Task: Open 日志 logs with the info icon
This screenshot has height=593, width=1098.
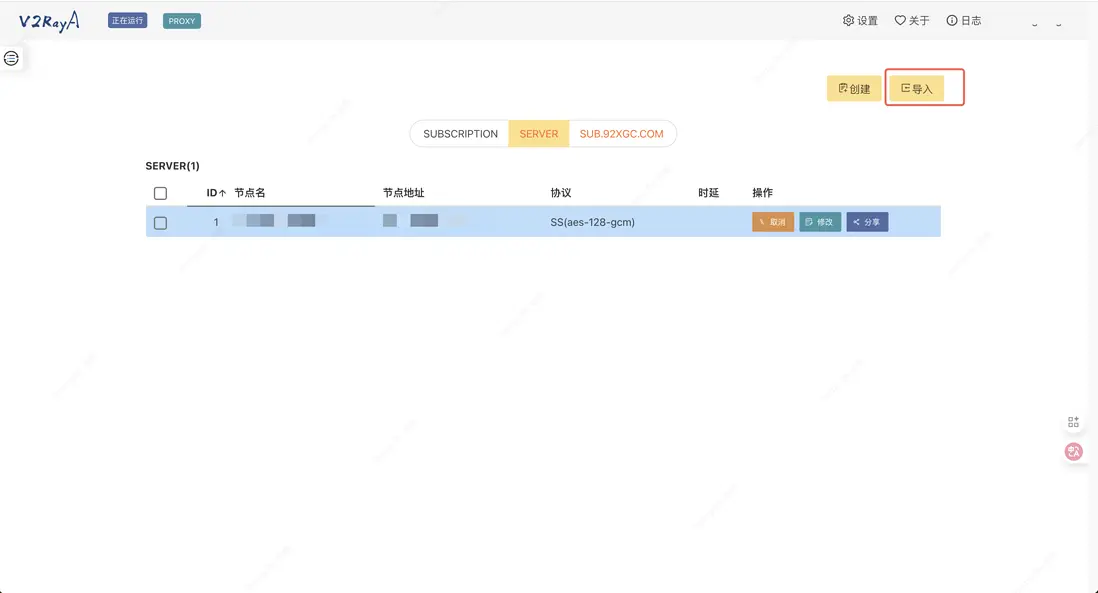Action: coord(964,21)
